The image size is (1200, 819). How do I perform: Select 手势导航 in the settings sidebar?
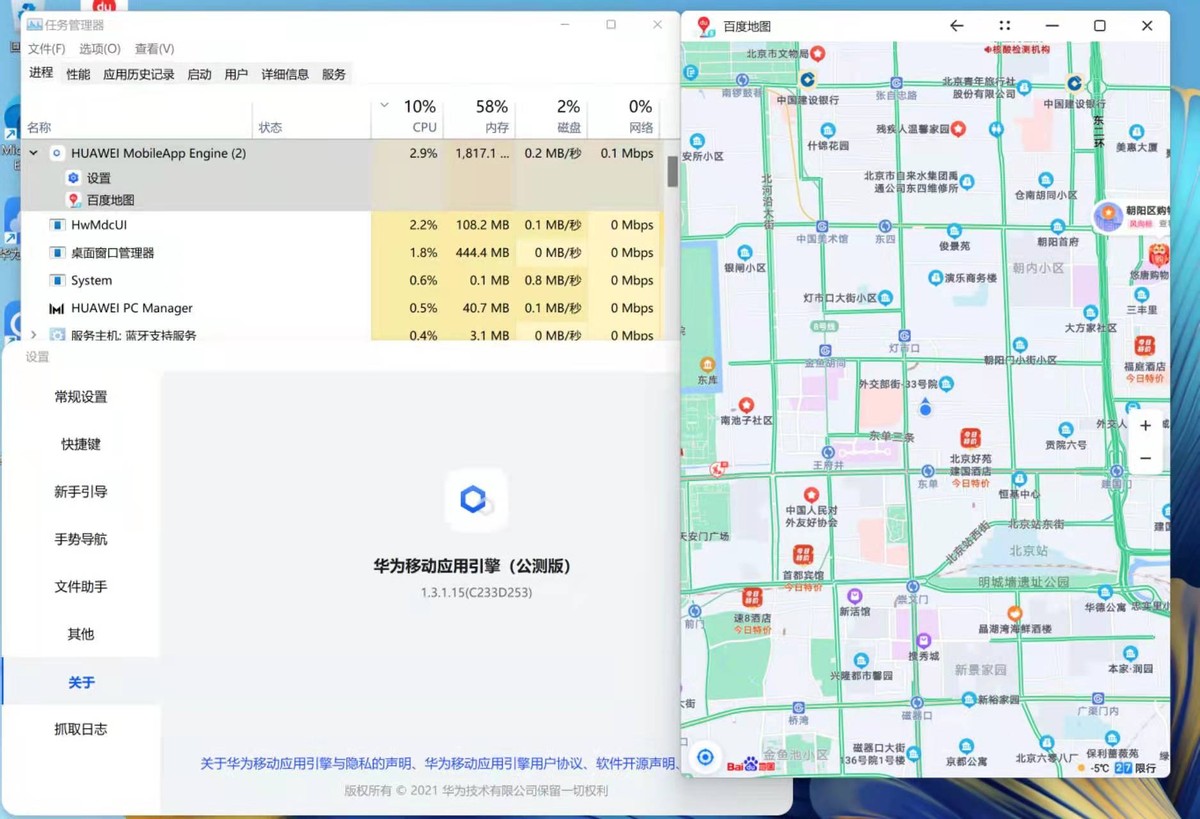(x=81, y=539)
